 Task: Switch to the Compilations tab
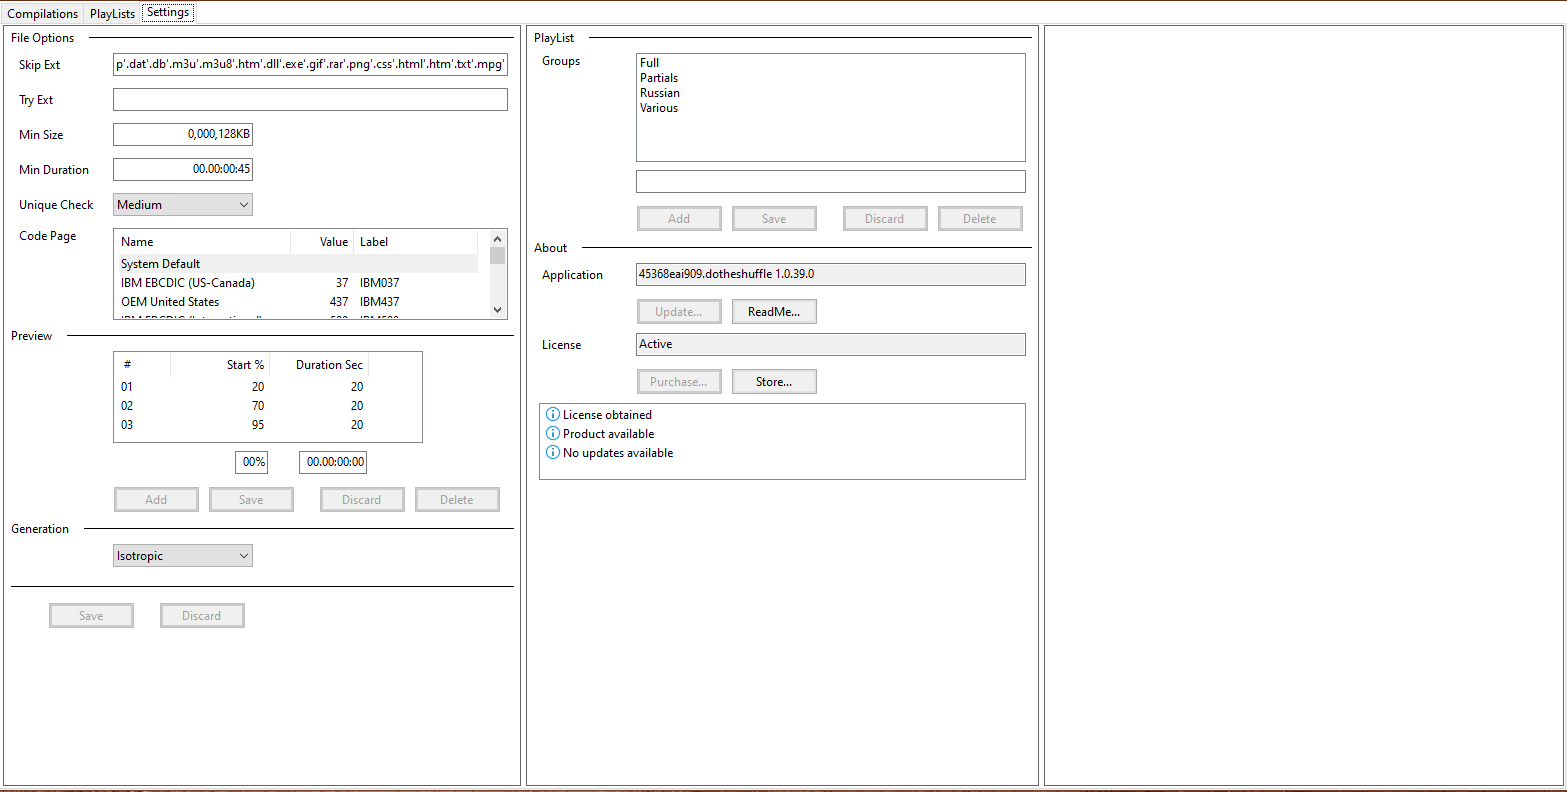coord(43,14)
